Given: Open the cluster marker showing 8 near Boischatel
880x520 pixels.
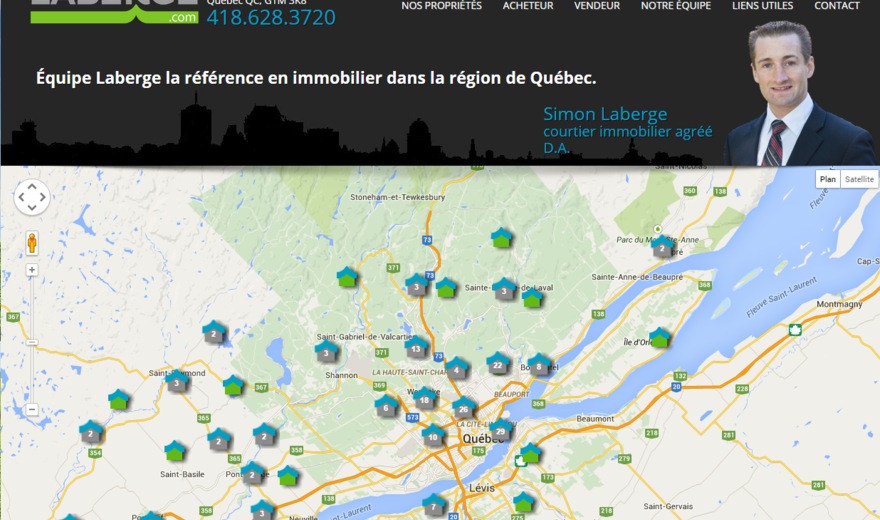Looking at the screenshot, I should (x=539, y=366).
